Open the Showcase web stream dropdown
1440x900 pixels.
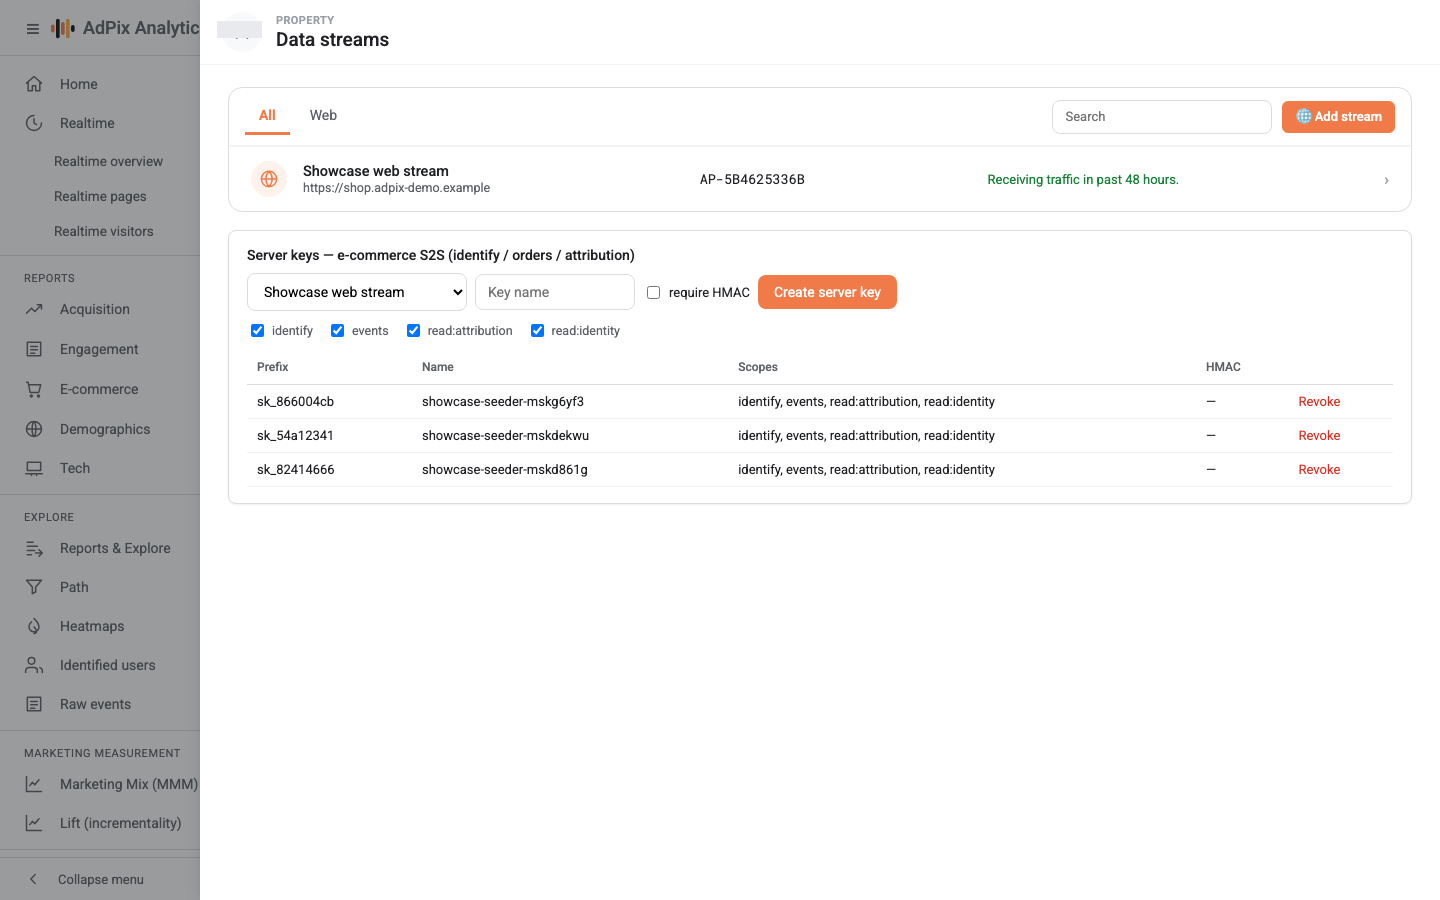tap(357, 292)
